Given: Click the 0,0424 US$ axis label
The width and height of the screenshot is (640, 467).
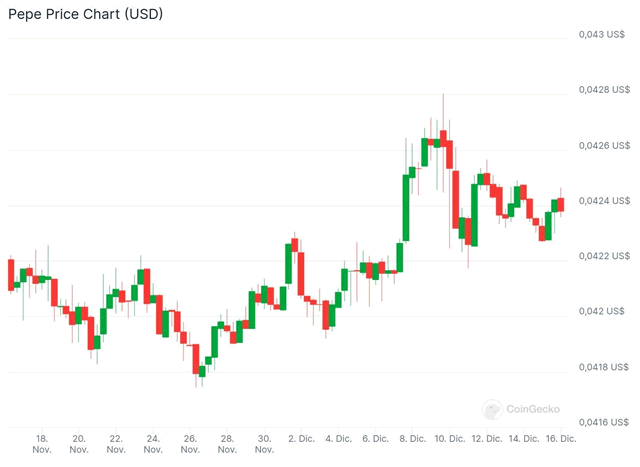Looking at the screenshot, I should pos(607,201).
